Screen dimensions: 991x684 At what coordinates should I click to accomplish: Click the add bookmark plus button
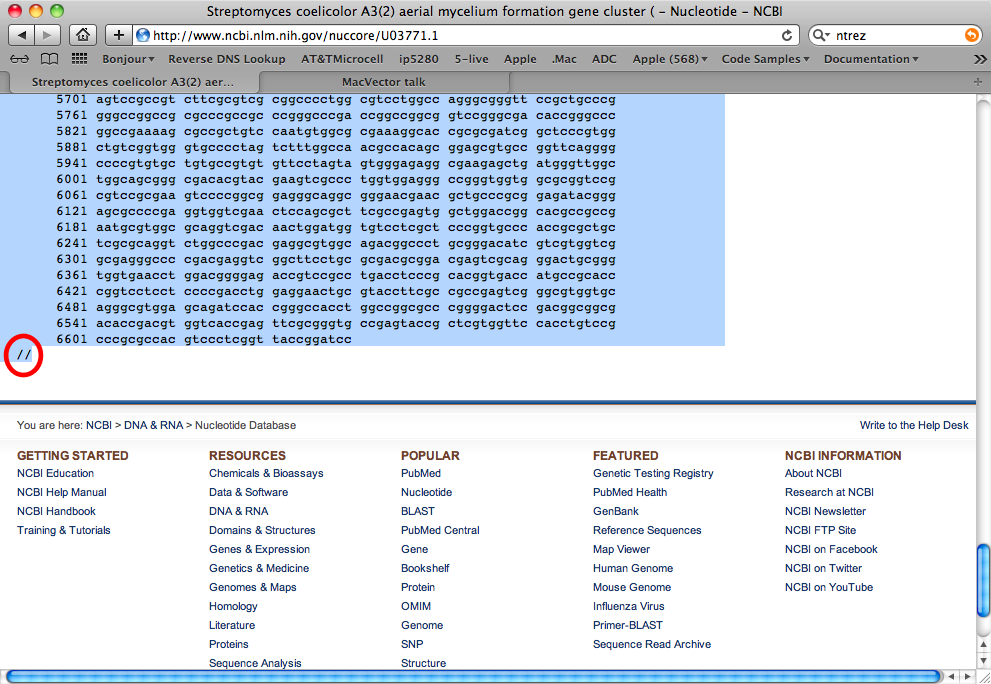pyautogui.click(x=118, y=35)
